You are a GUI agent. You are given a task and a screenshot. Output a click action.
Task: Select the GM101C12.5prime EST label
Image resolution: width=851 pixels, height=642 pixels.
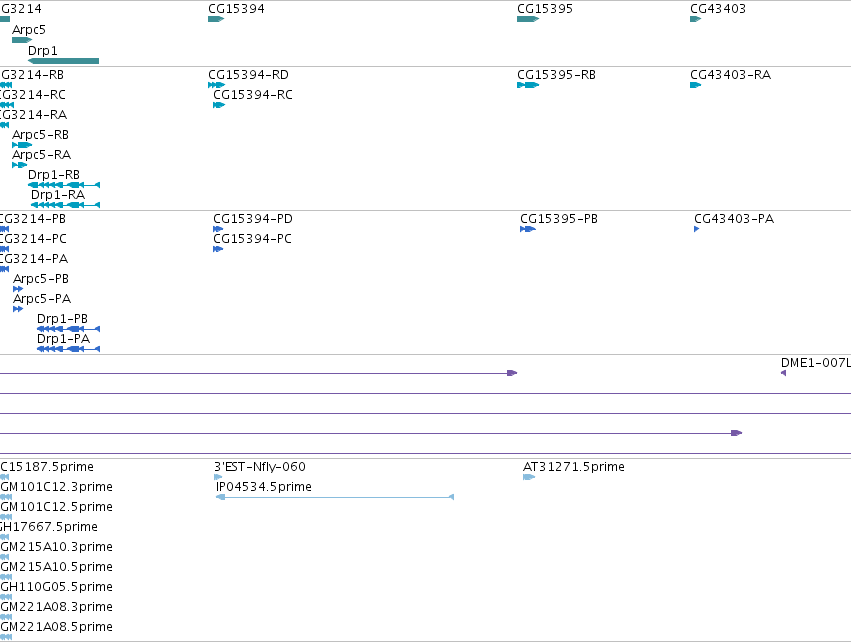click(x=56, y=507)
